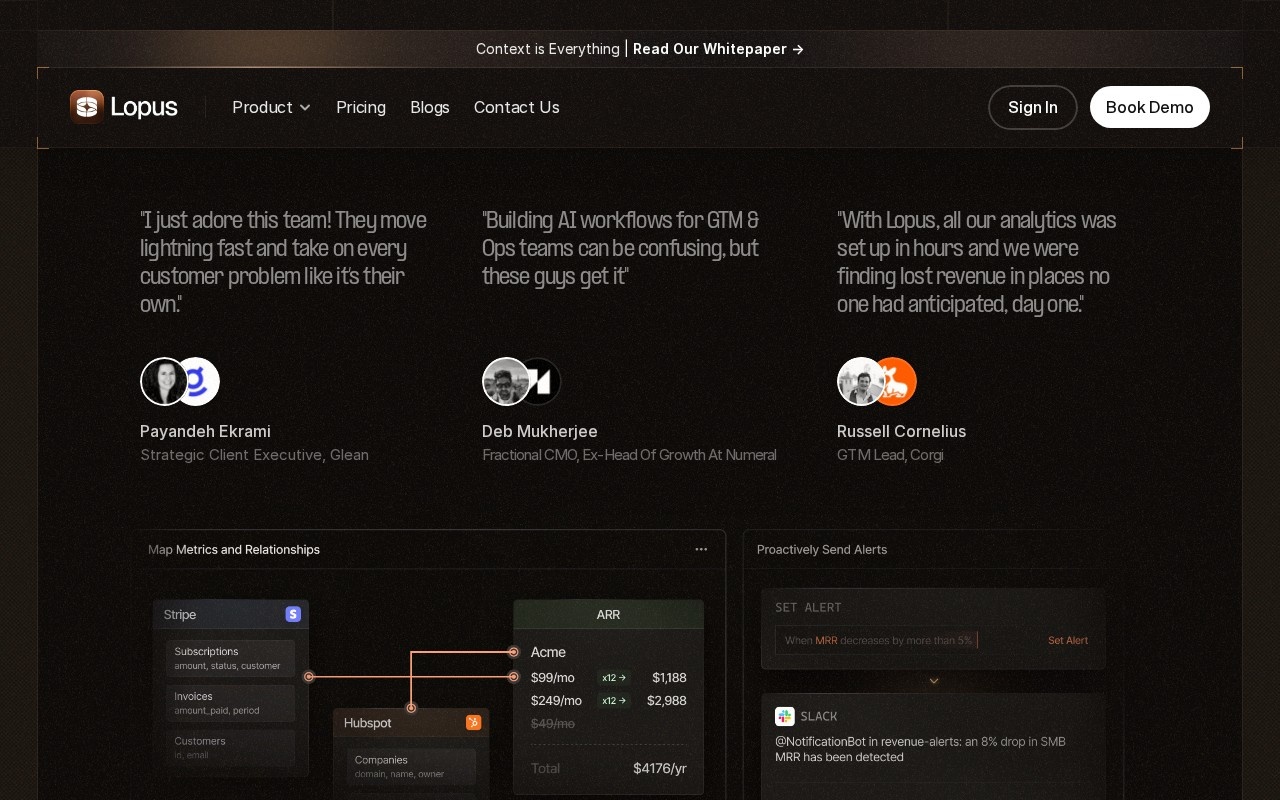The image size is (1280, 800).
Task: Click Russell Cornelius's profile photo
Action: tap(861, 381)
